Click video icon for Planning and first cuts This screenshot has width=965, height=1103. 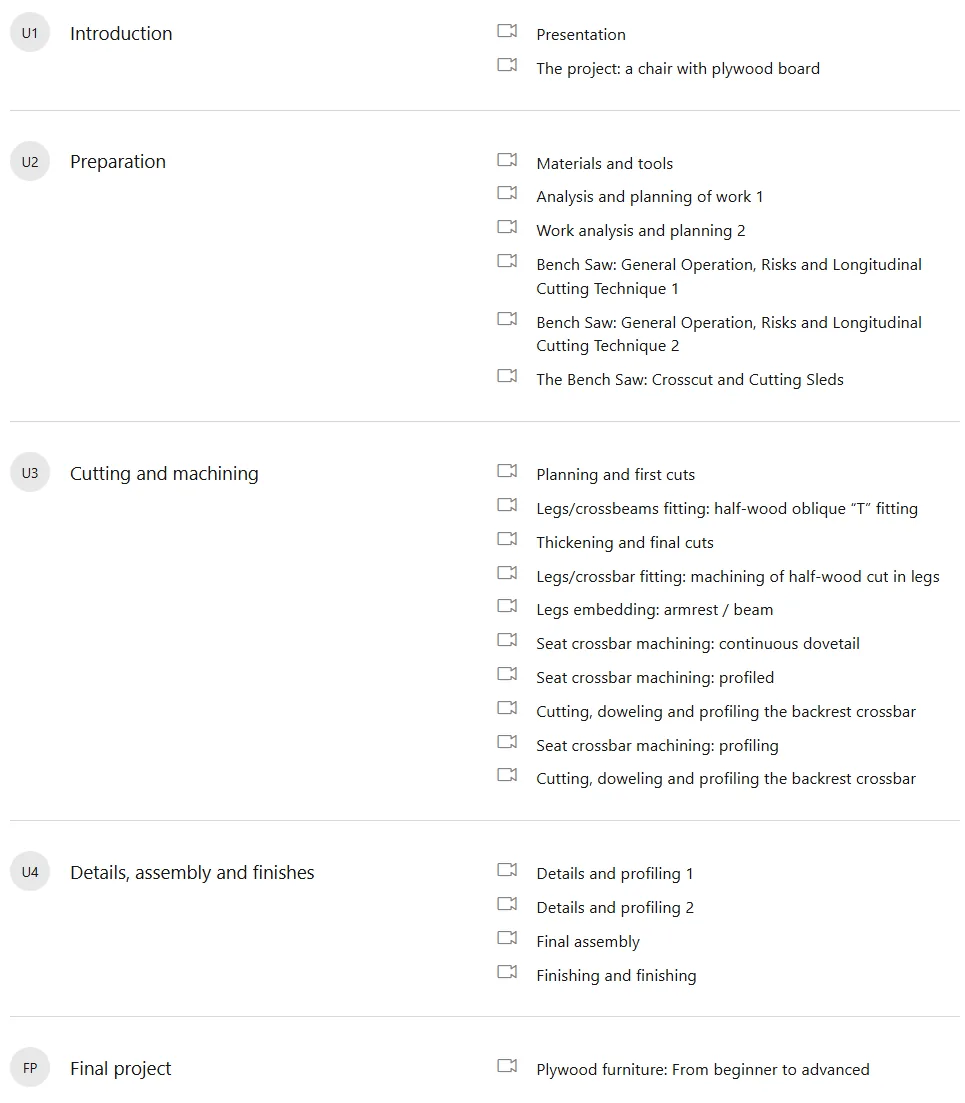click(507, 471)
